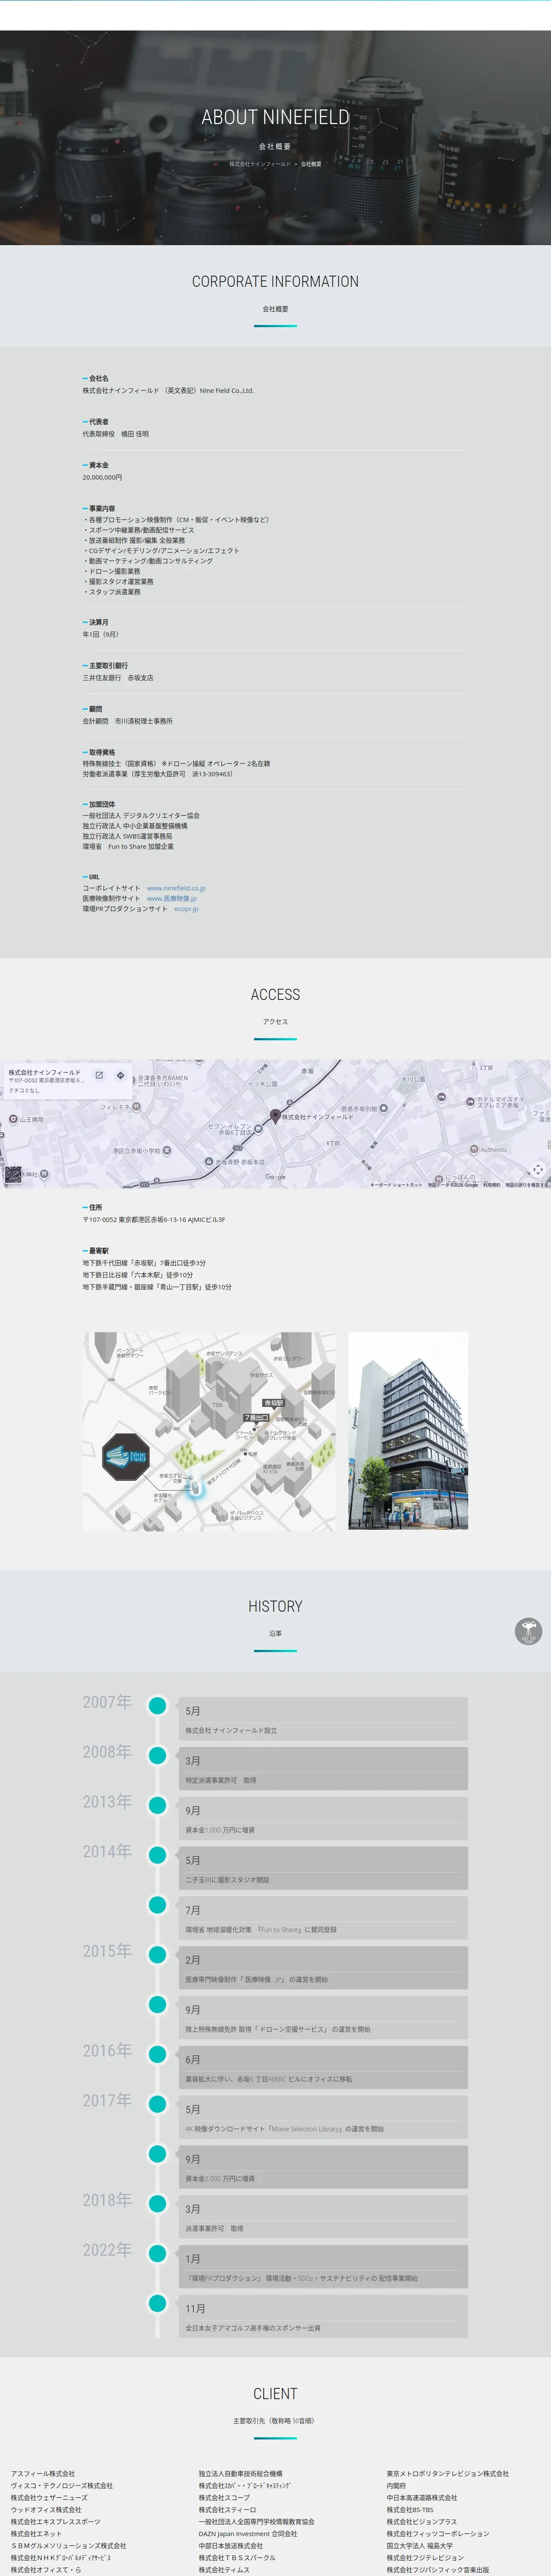Image resolution: width=551 pixels, height=2576 pixels.
Task: Click the Google logo on the map
Action: [x=275, y=1177]
